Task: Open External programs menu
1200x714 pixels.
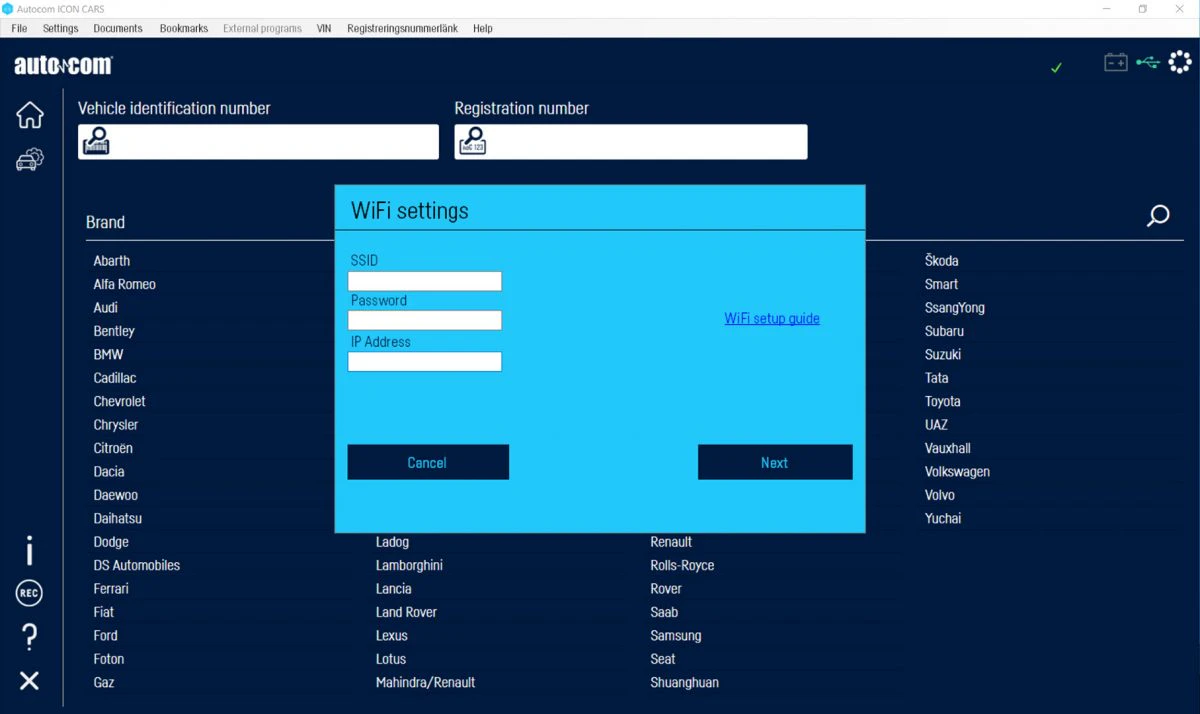Action: click(262, 28)
